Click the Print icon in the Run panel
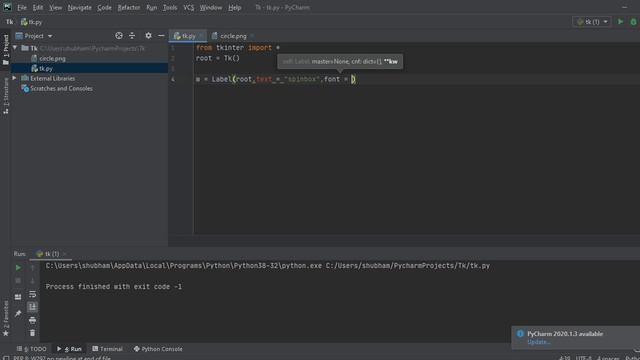This screenshot has height=360, width=640. [x=33, y=320]
